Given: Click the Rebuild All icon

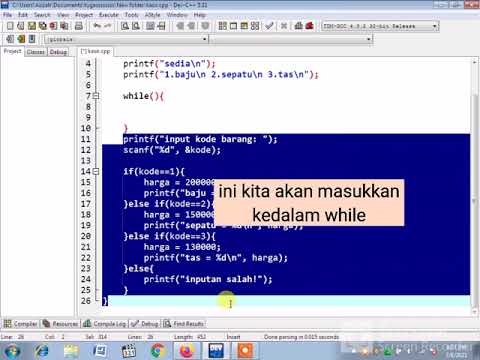Looking at the screenshot, I should tap(255, 26).
